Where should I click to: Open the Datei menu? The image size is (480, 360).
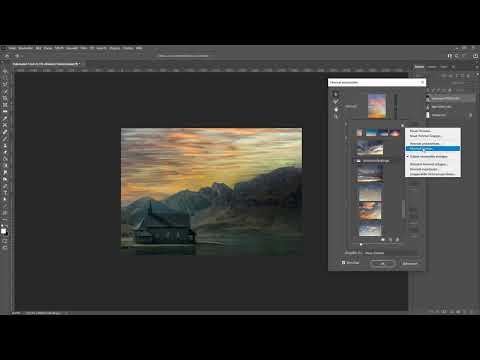pyautogui.click(x=12, y=48)
